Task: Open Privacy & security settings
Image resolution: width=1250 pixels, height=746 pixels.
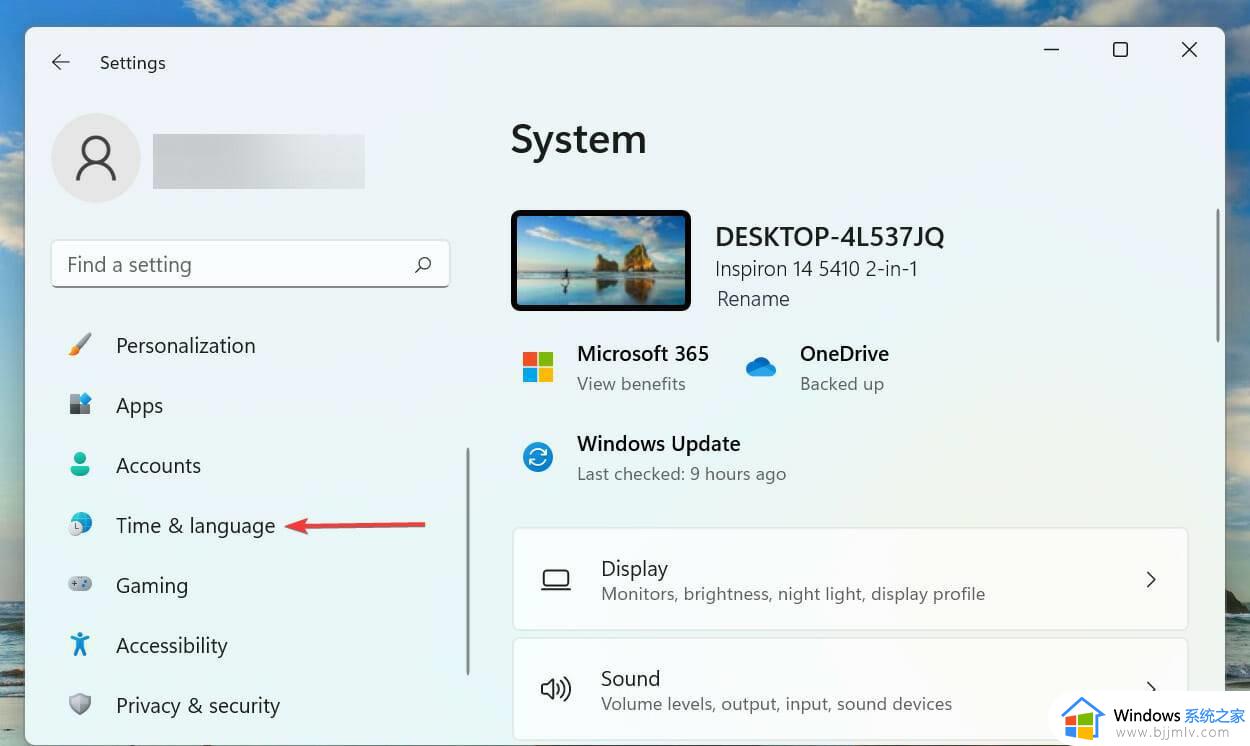Action: [198, 705]
